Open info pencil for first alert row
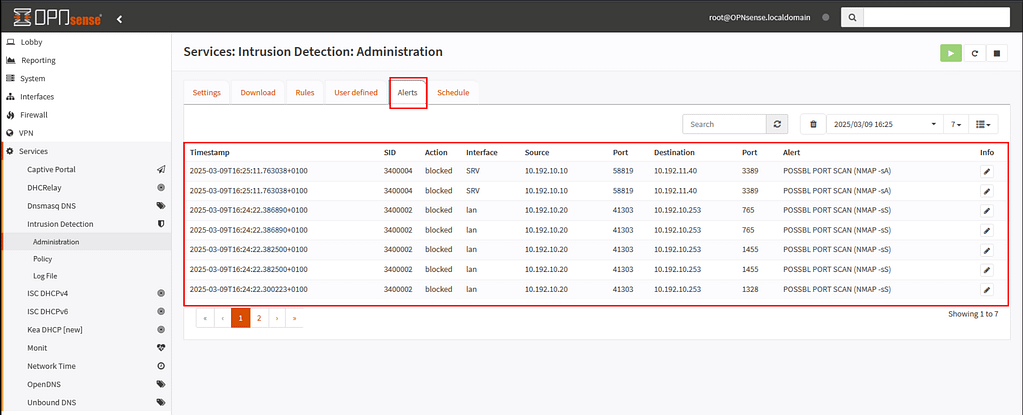1023x415 pixels. [x=987, y=171]
